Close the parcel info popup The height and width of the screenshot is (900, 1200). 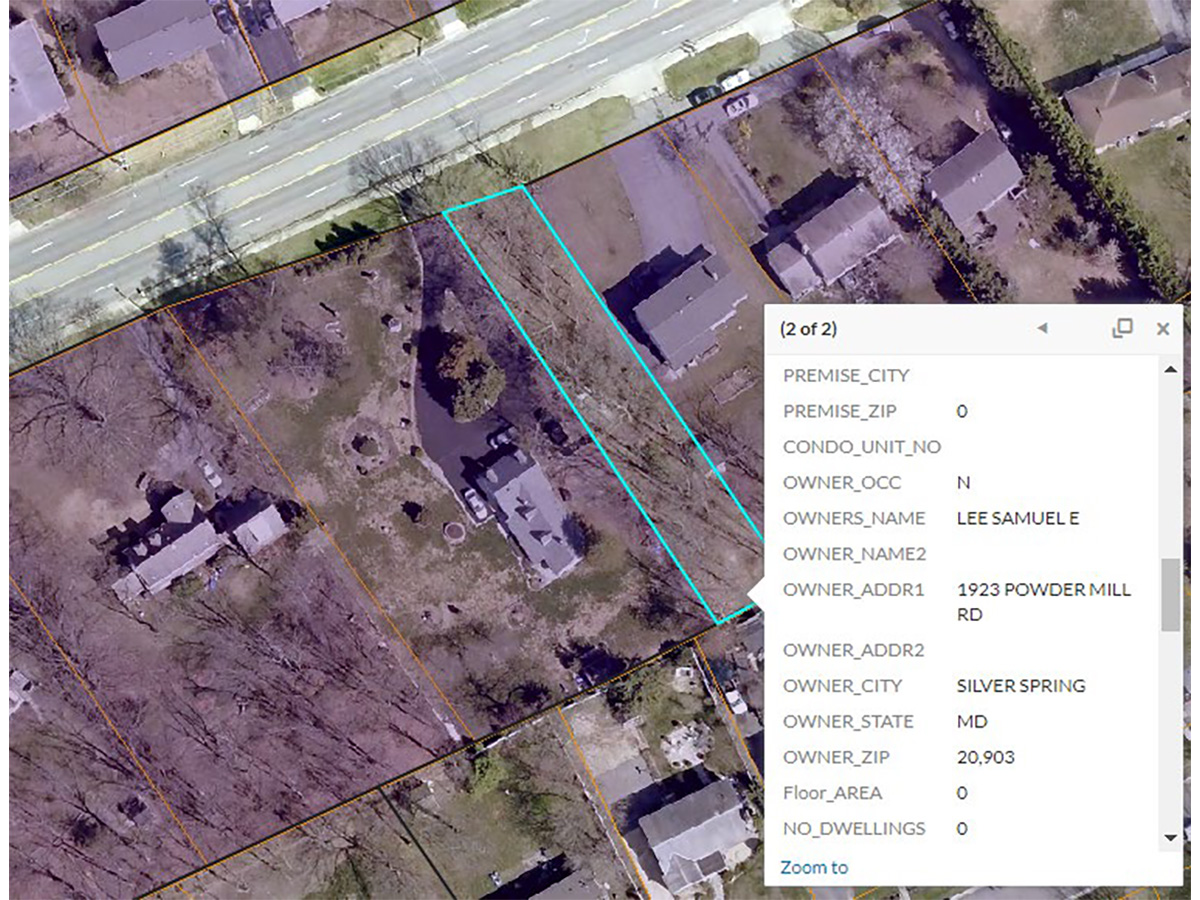pos(1163,328)
